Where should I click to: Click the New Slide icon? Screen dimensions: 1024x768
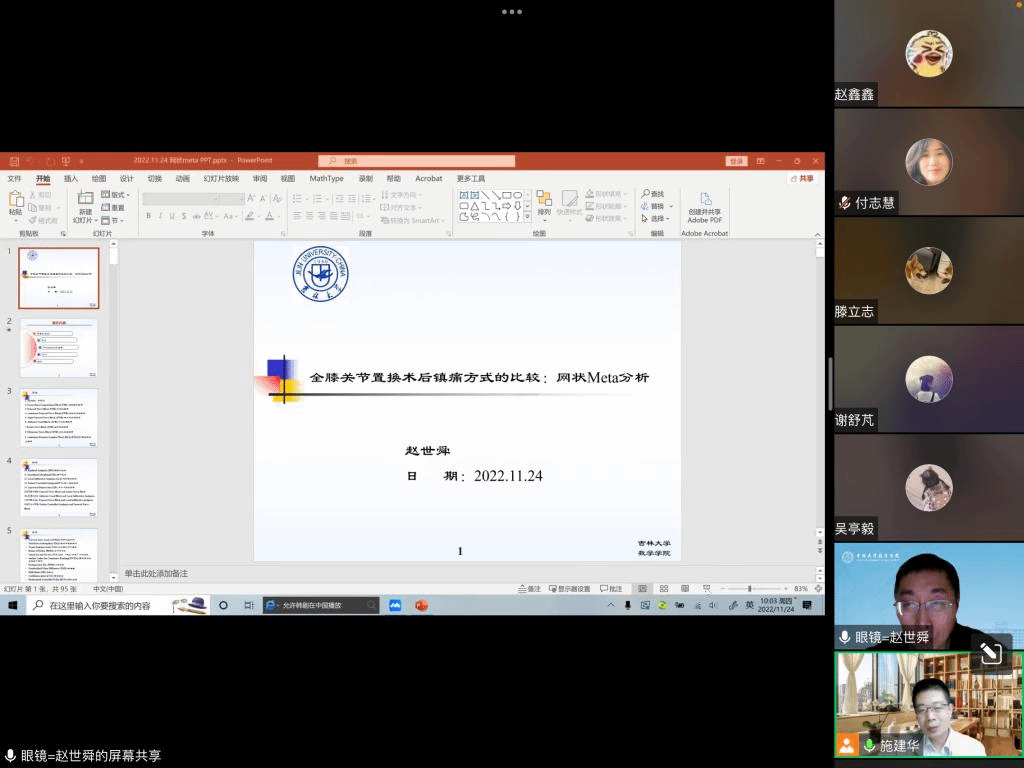85,199
